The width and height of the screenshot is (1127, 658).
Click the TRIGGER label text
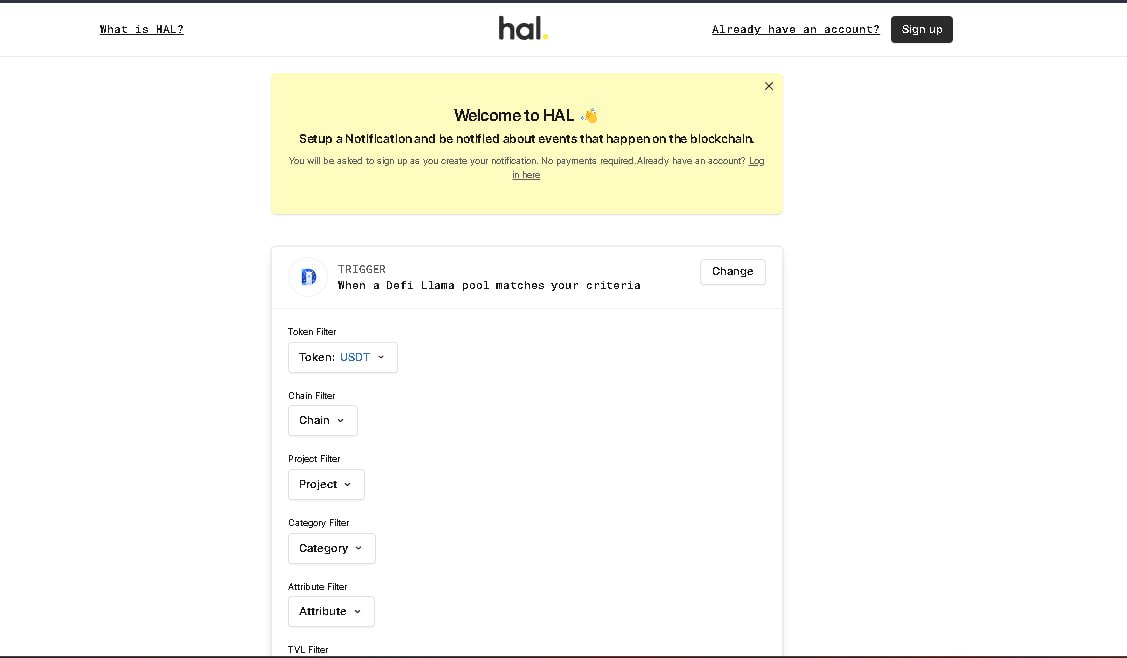click(362, 269)
